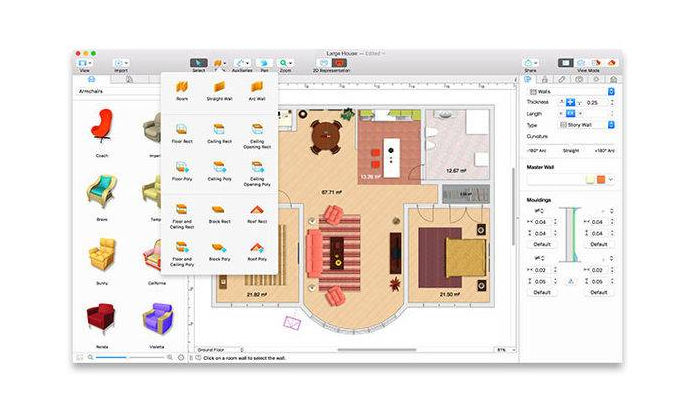
Task: Select the purple Violetta armchair thumbnail
Action: click(157, 319)
